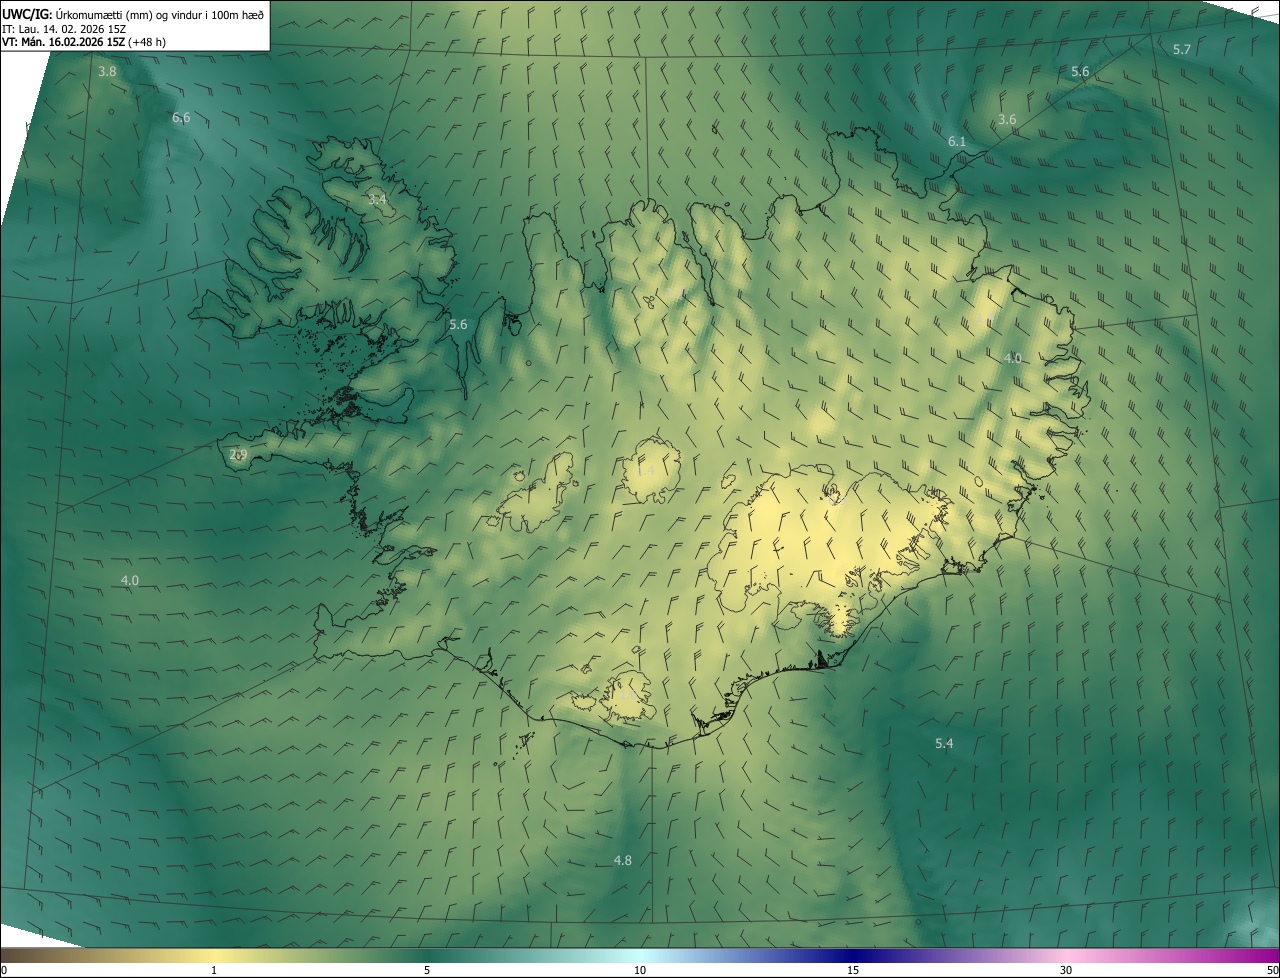Click the 6.6 value label on the map
The width and height of the screenshot is (1280, 978).
pos(181,117)
